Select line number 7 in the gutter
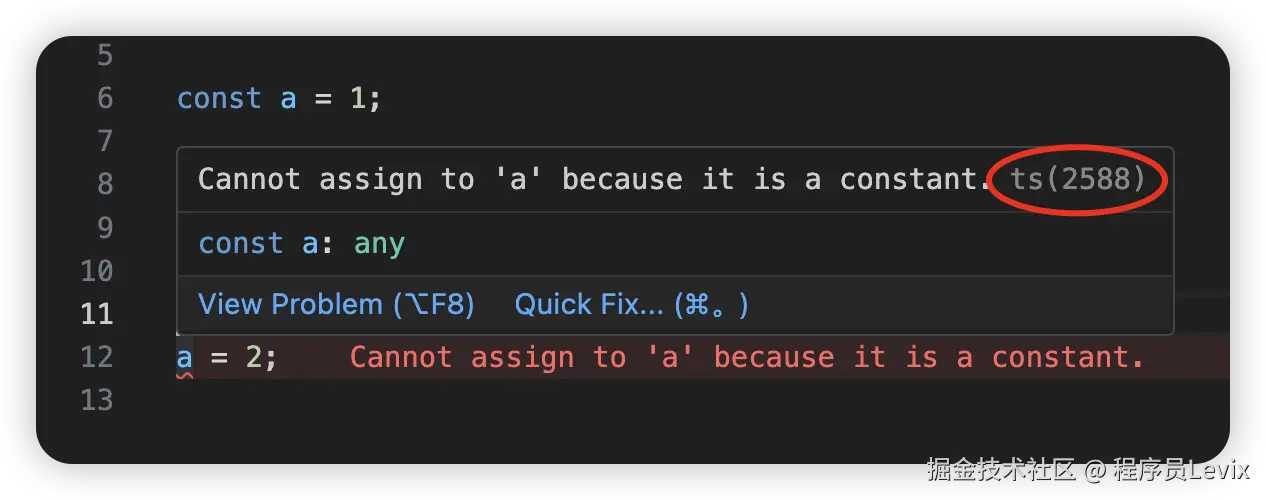Image resolution: width=1266 pixels, height=500 pixels. [104, 141]
